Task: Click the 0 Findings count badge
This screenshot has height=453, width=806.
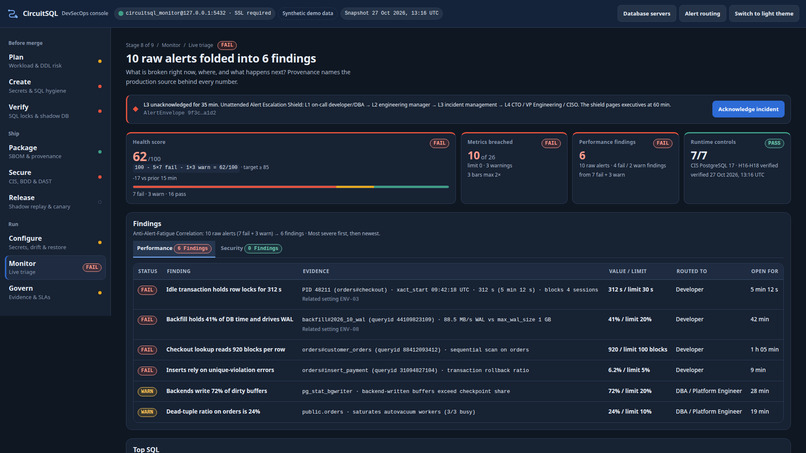Action: click(x=263, y=248)
